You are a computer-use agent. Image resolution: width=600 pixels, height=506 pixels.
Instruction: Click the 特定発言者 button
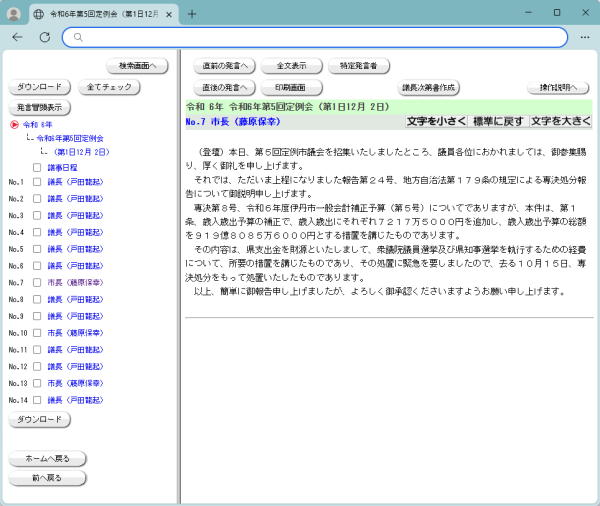[x=359, y=66]
